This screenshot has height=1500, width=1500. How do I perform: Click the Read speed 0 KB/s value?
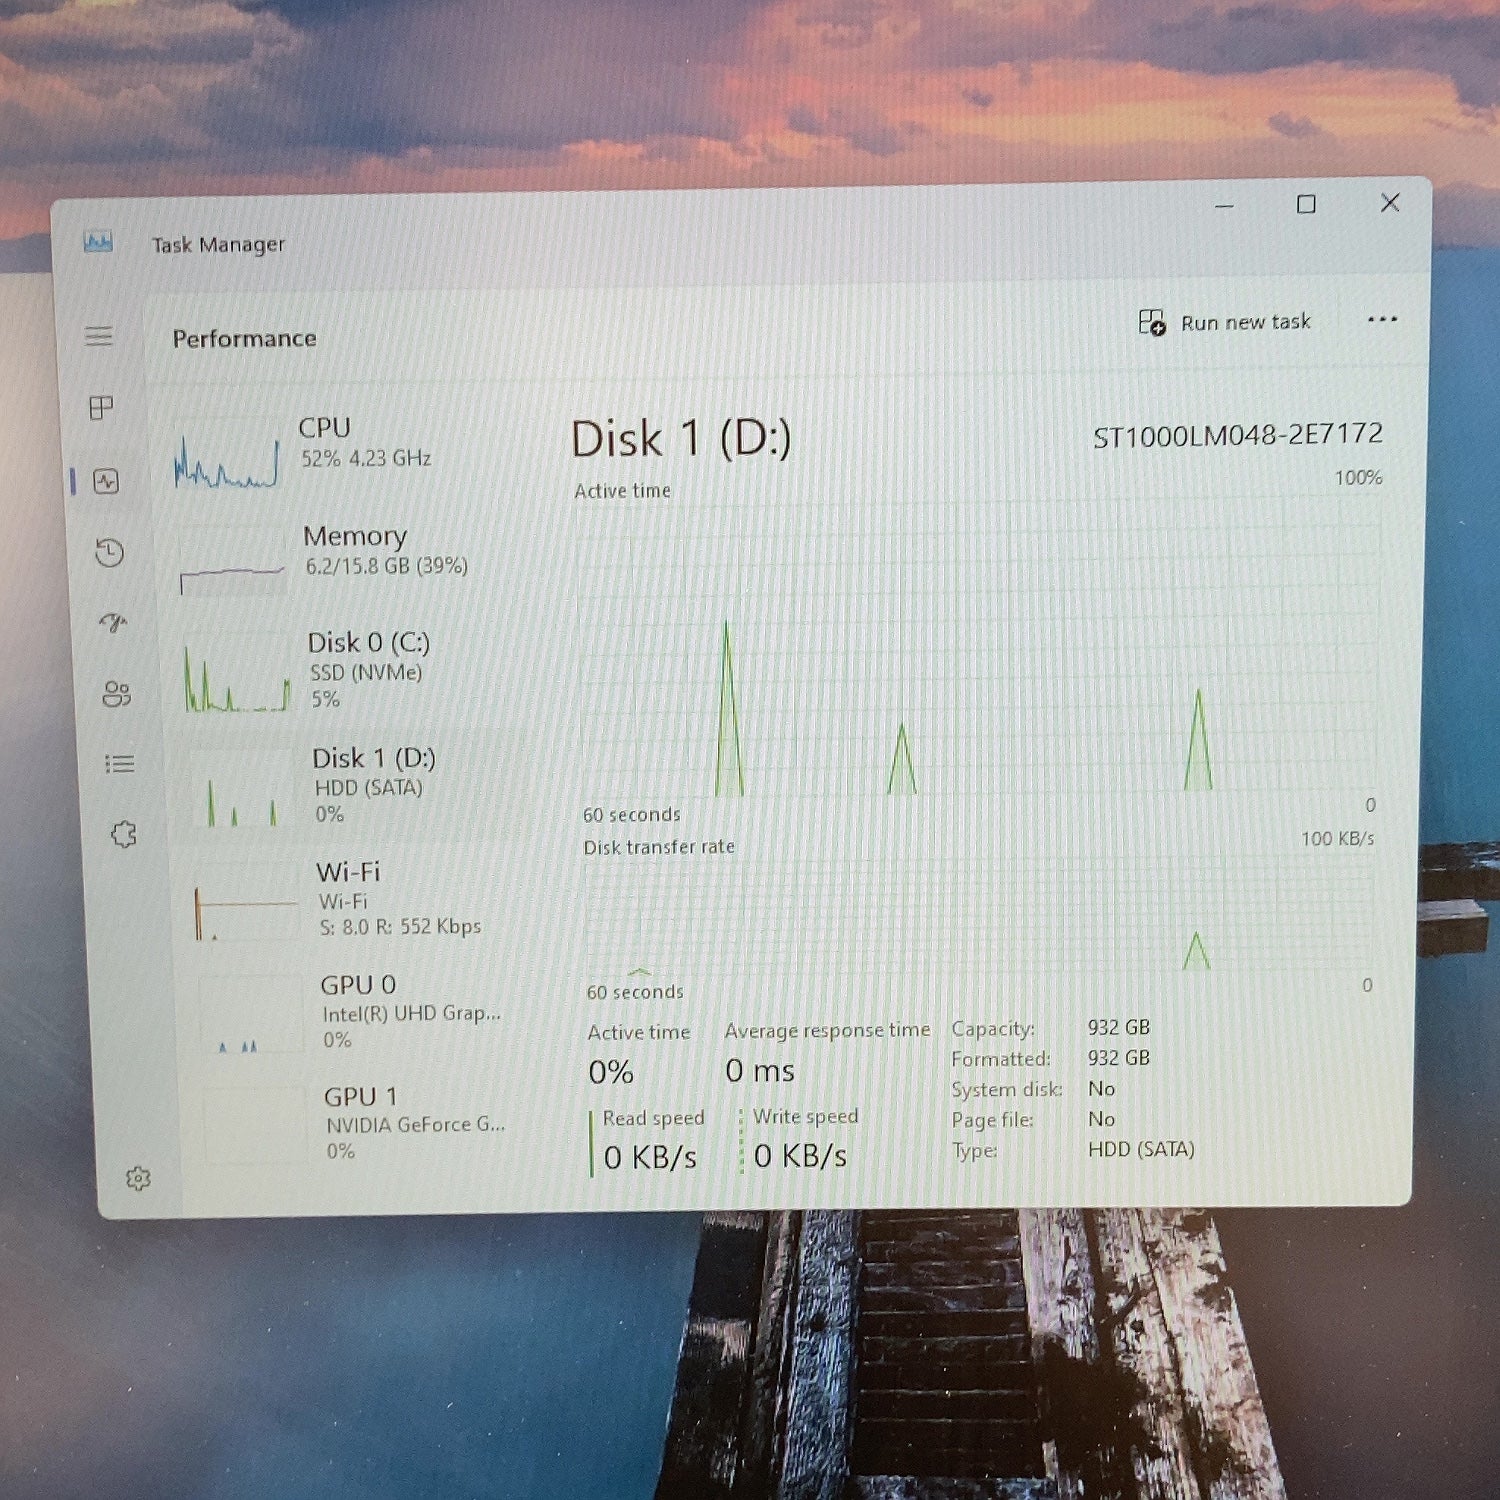[650, 1157]
